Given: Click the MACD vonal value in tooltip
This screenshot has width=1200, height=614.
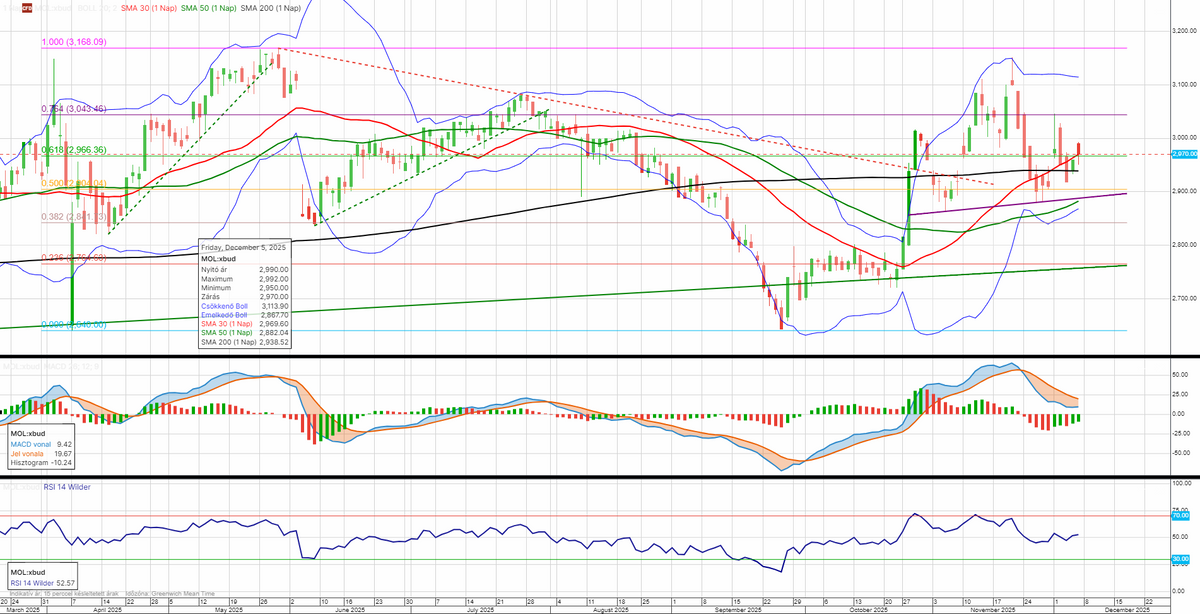Looking at the screenshot, I should (38, 444).
